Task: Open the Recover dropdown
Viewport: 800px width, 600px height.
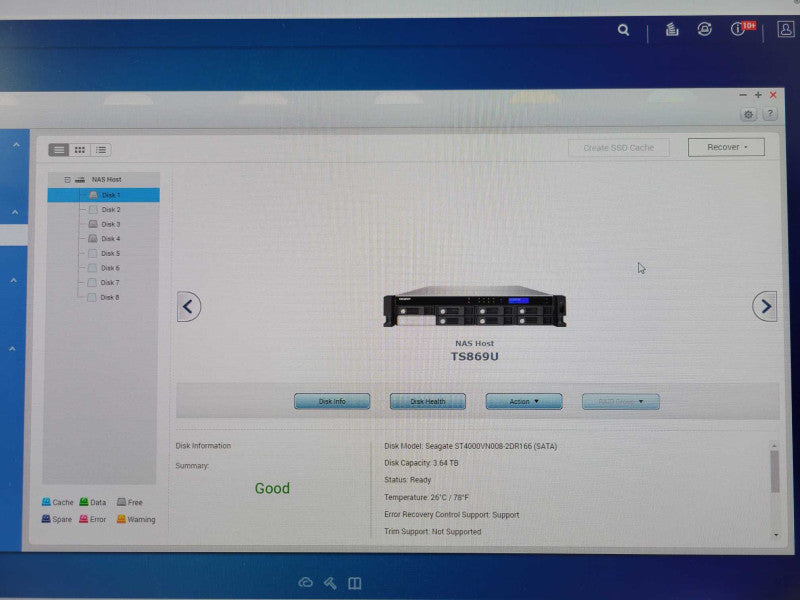Action: pyautogui.click(x=726, y=147)
